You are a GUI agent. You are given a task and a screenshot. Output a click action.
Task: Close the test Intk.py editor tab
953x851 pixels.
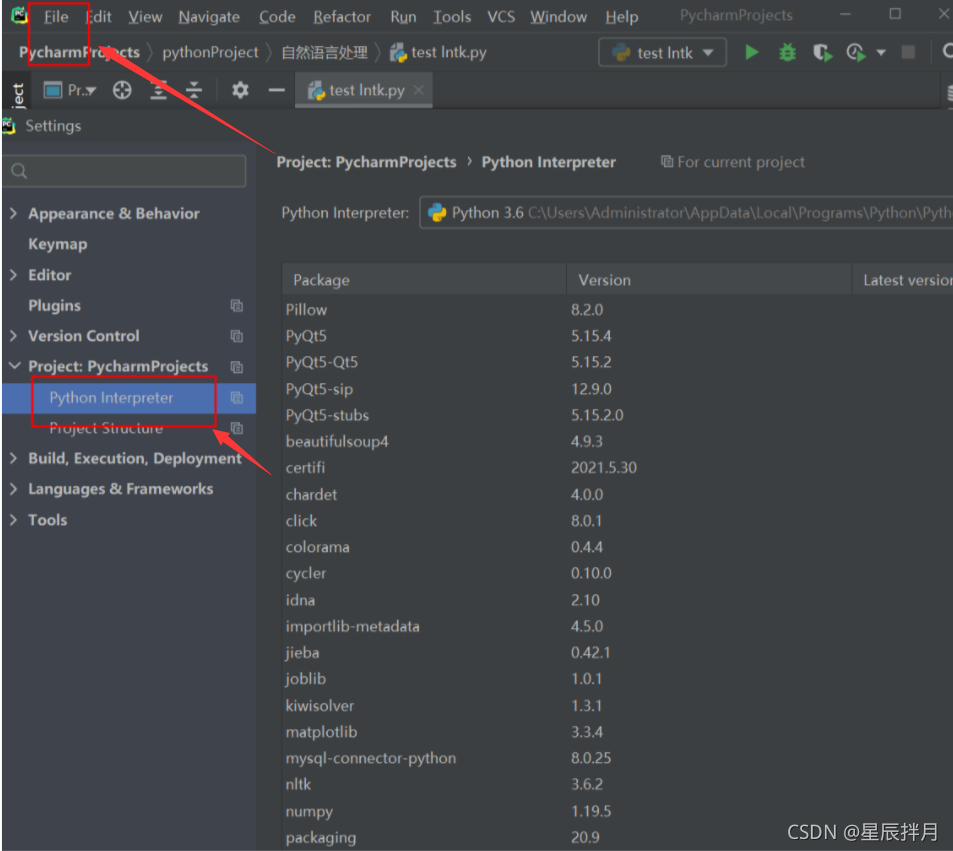tap(418, 90)
